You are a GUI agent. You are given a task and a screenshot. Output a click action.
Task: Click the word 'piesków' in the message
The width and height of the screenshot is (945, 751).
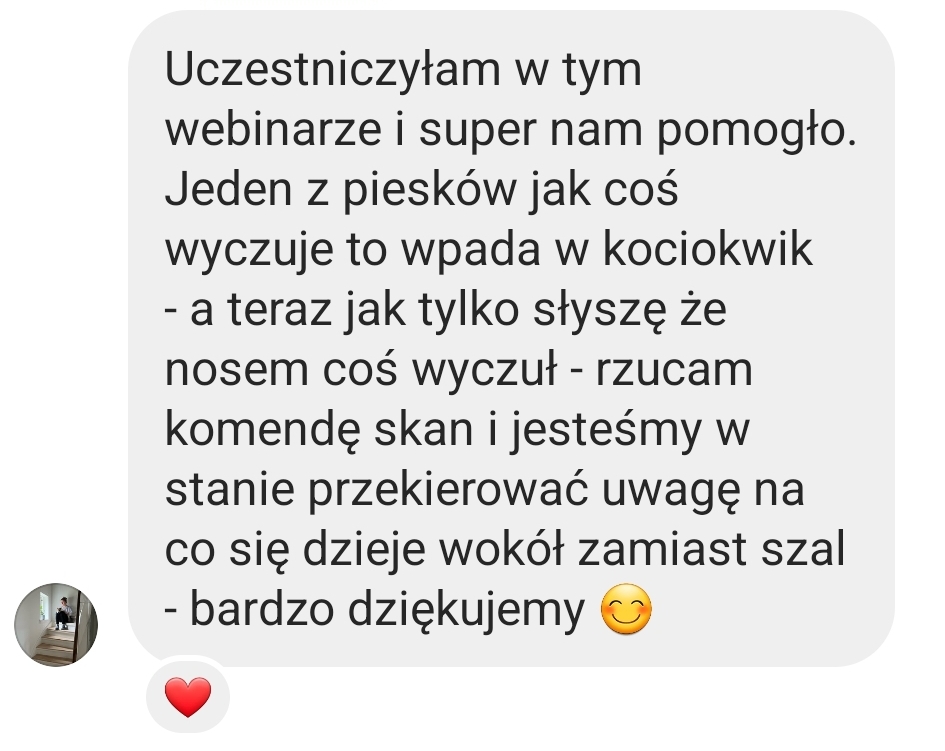pyautogui.click(x=430, y=191)
